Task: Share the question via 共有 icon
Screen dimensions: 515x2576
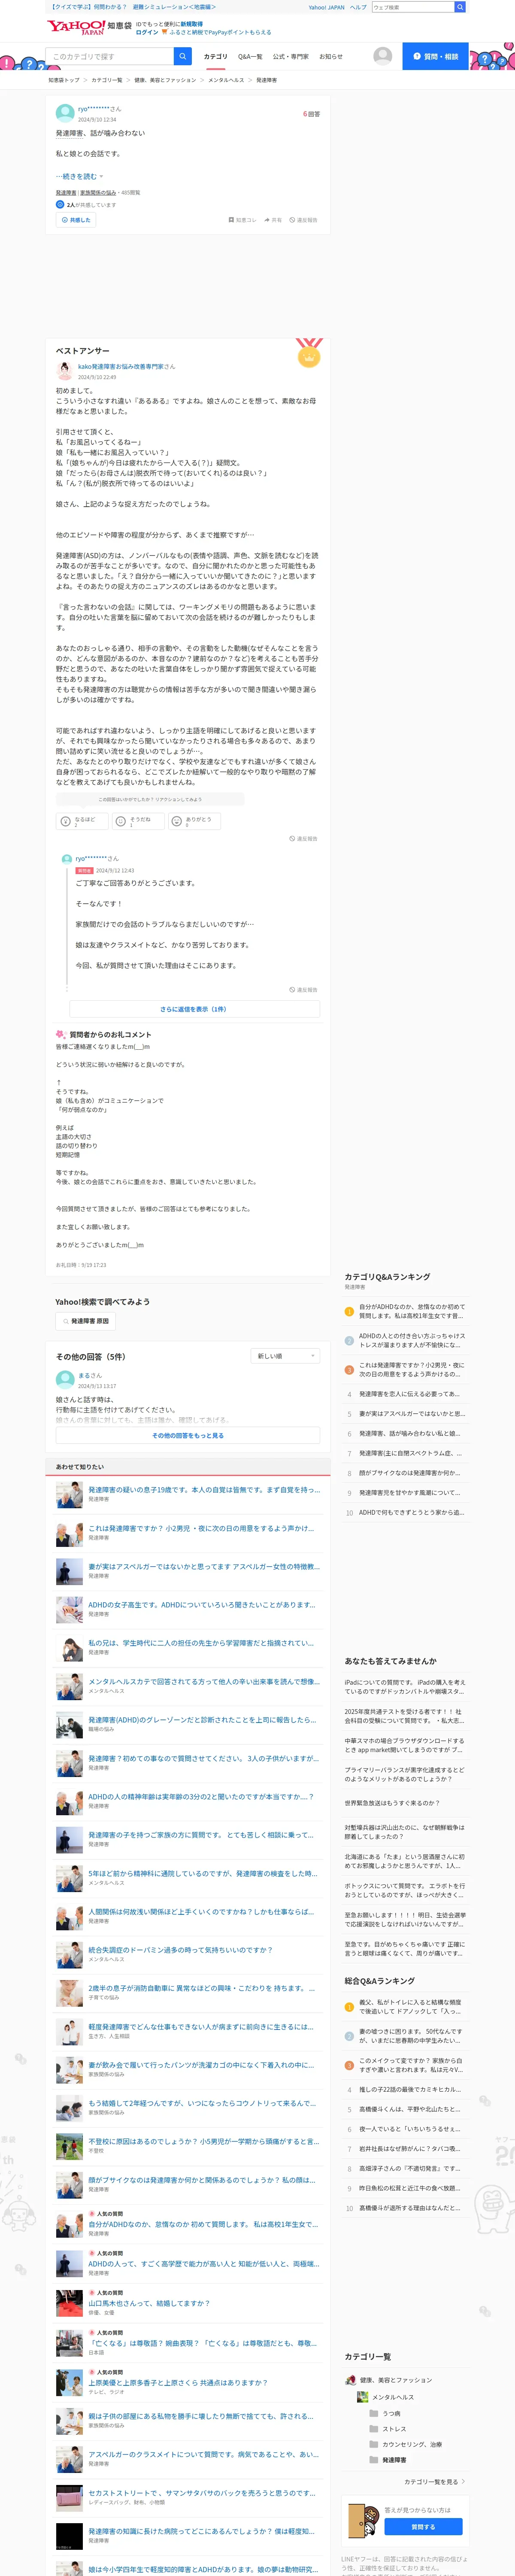Action: click(x=272, y=220)
